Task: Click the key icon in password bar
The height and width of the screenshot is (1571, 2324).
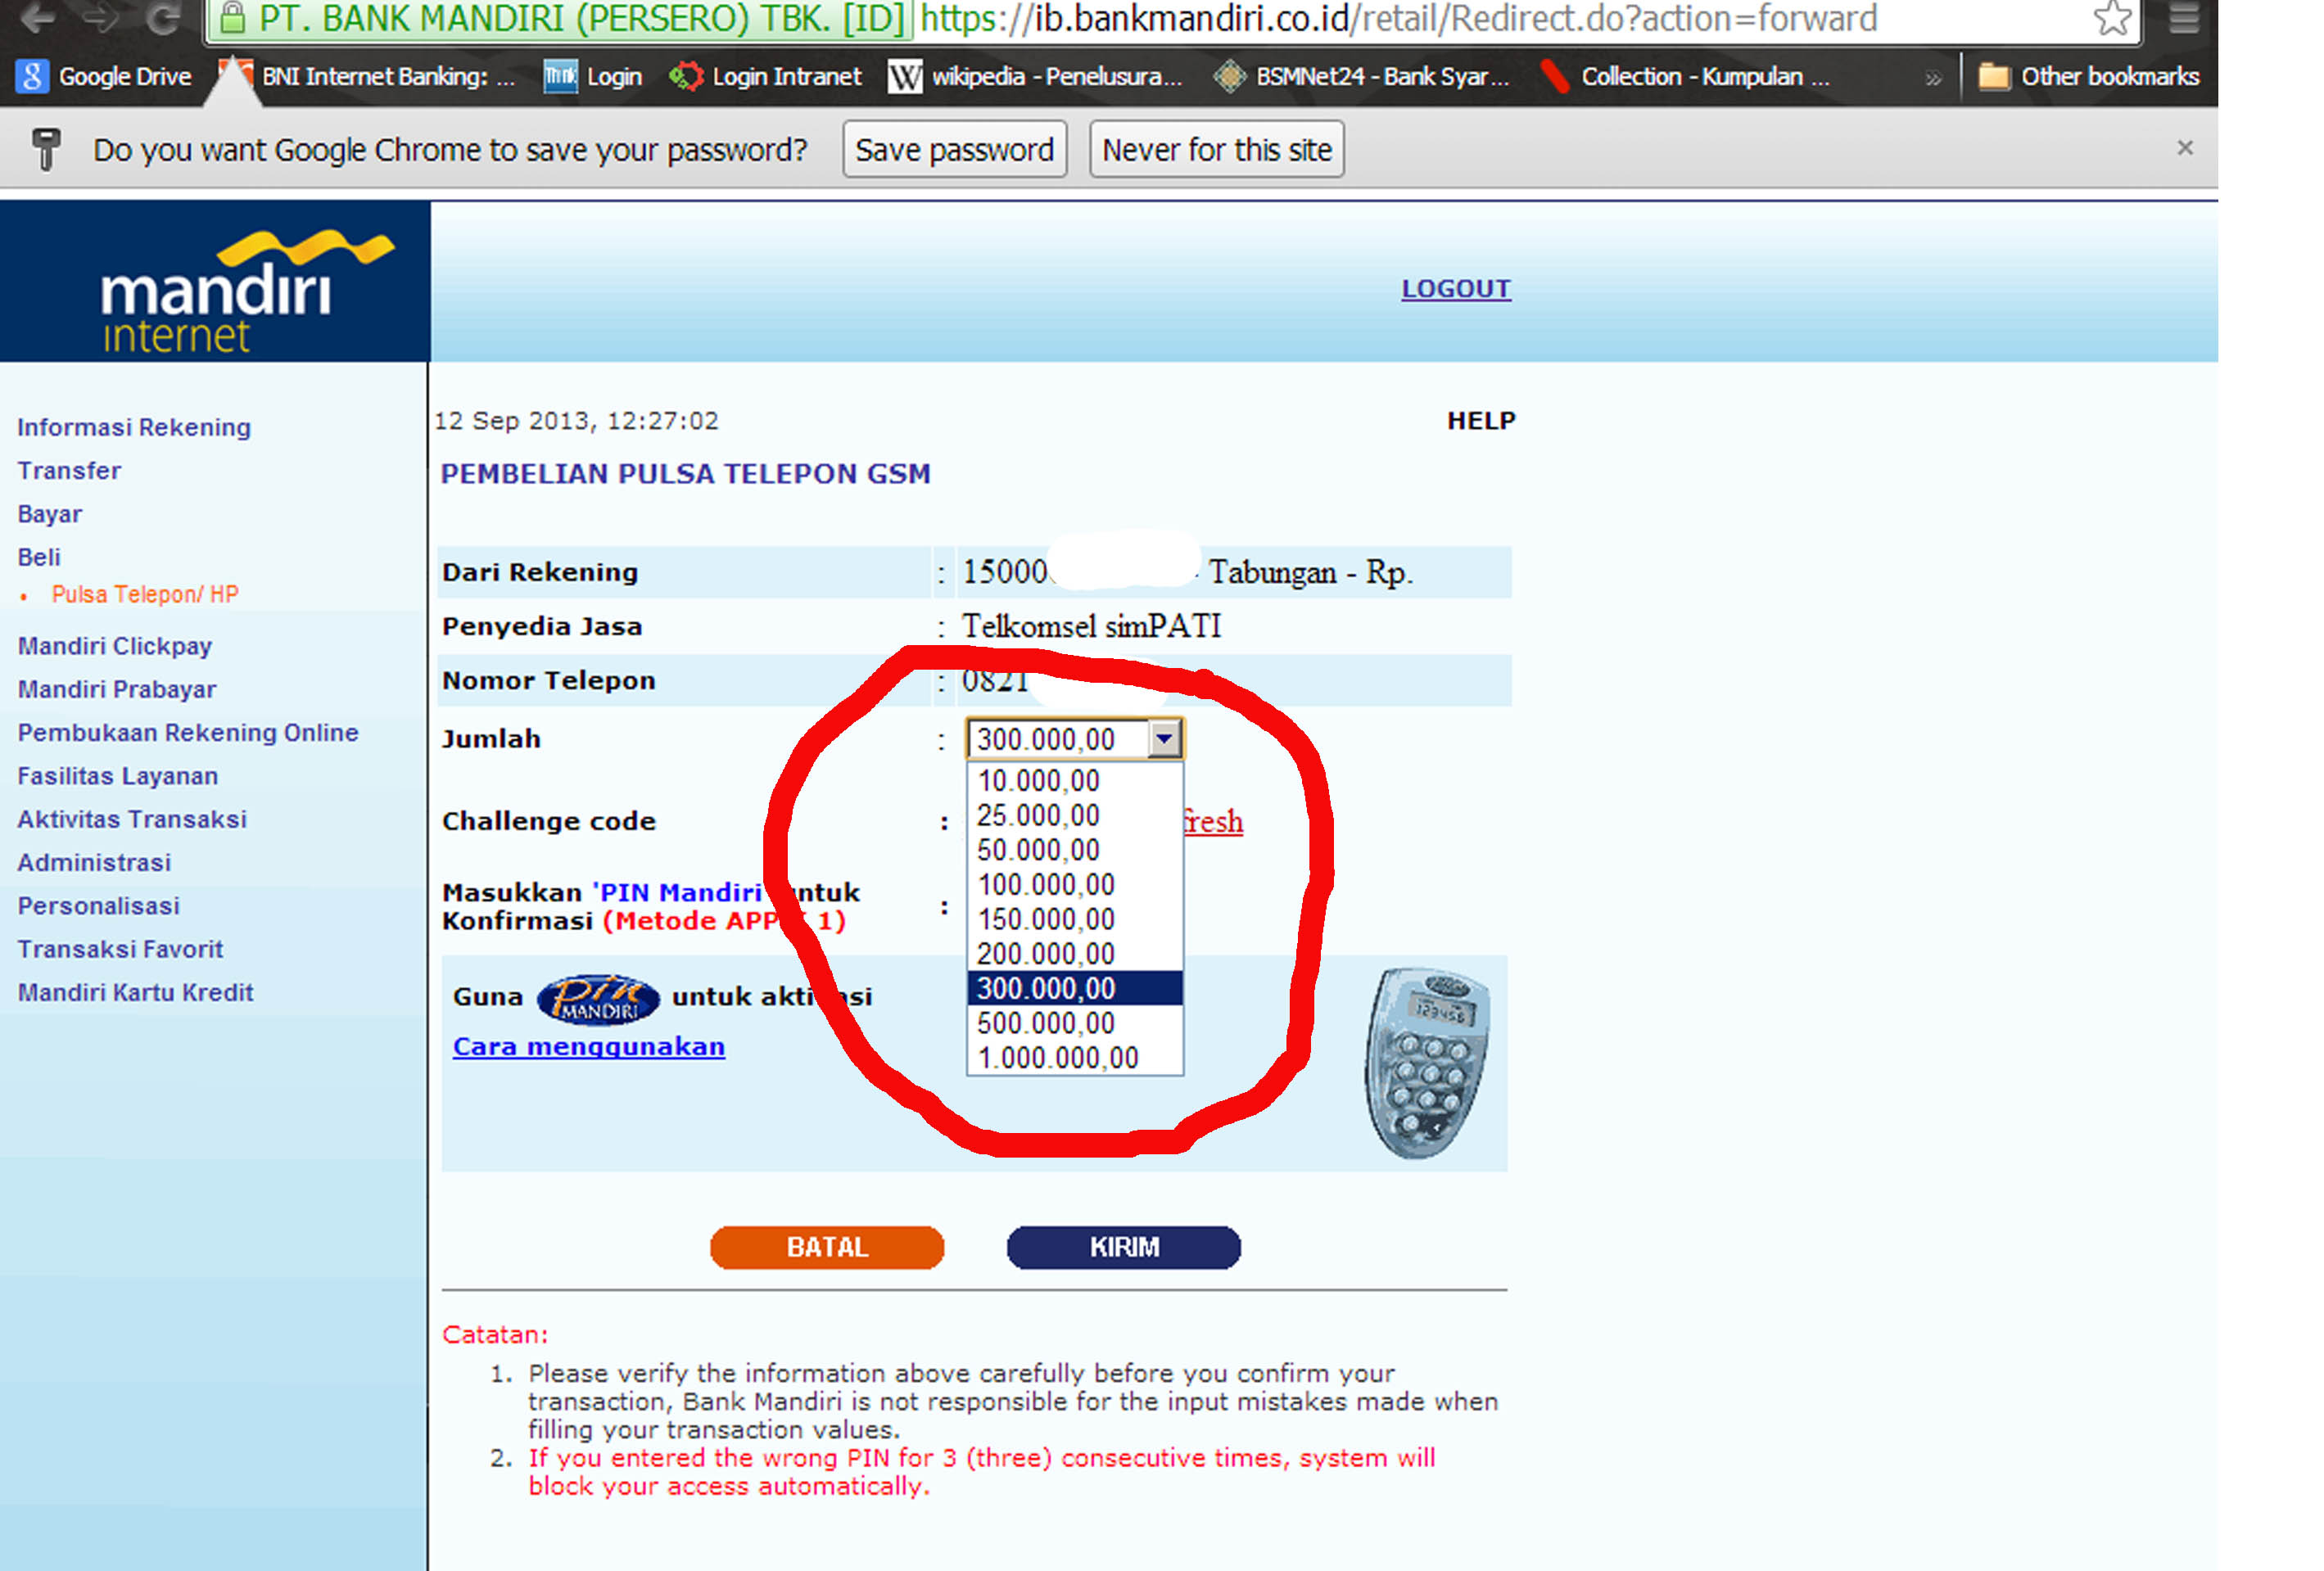Action: pos(46,149)
